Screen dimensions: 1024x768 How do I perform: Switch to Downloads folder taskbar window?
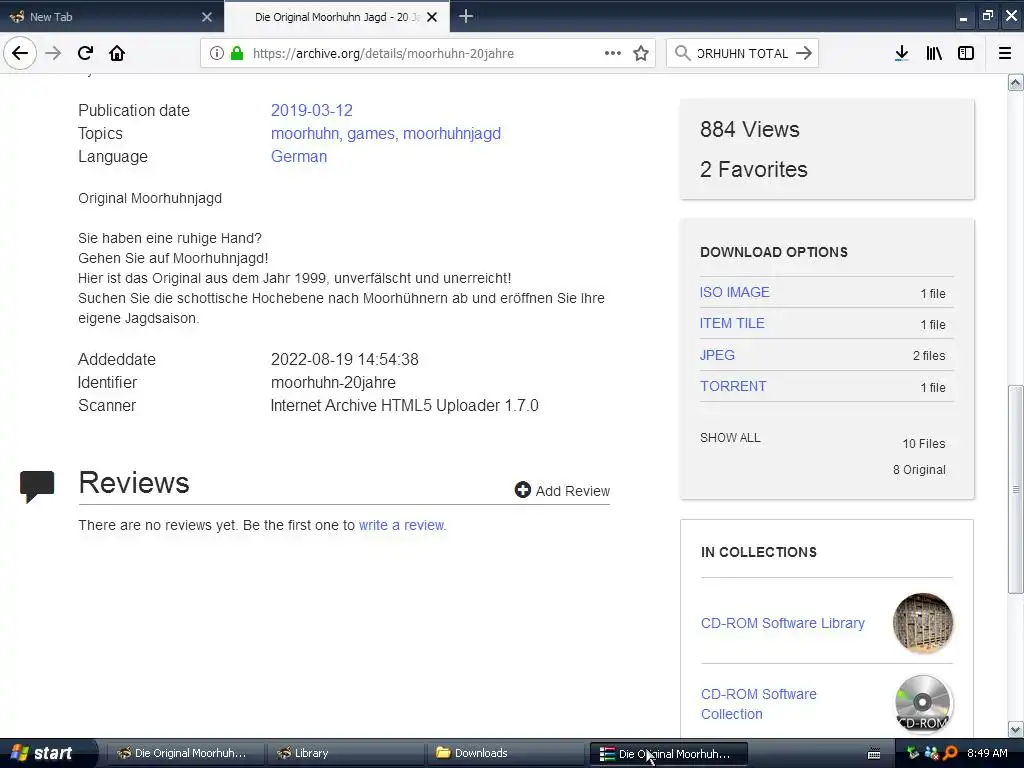click(x=506, y=753)
